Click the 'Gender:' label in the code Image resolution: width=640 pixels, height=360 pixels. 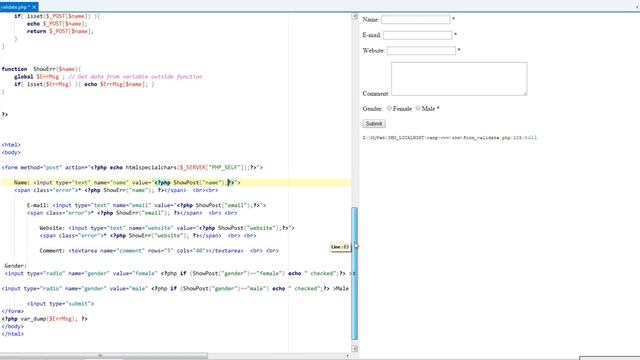[x=16, y=266]
